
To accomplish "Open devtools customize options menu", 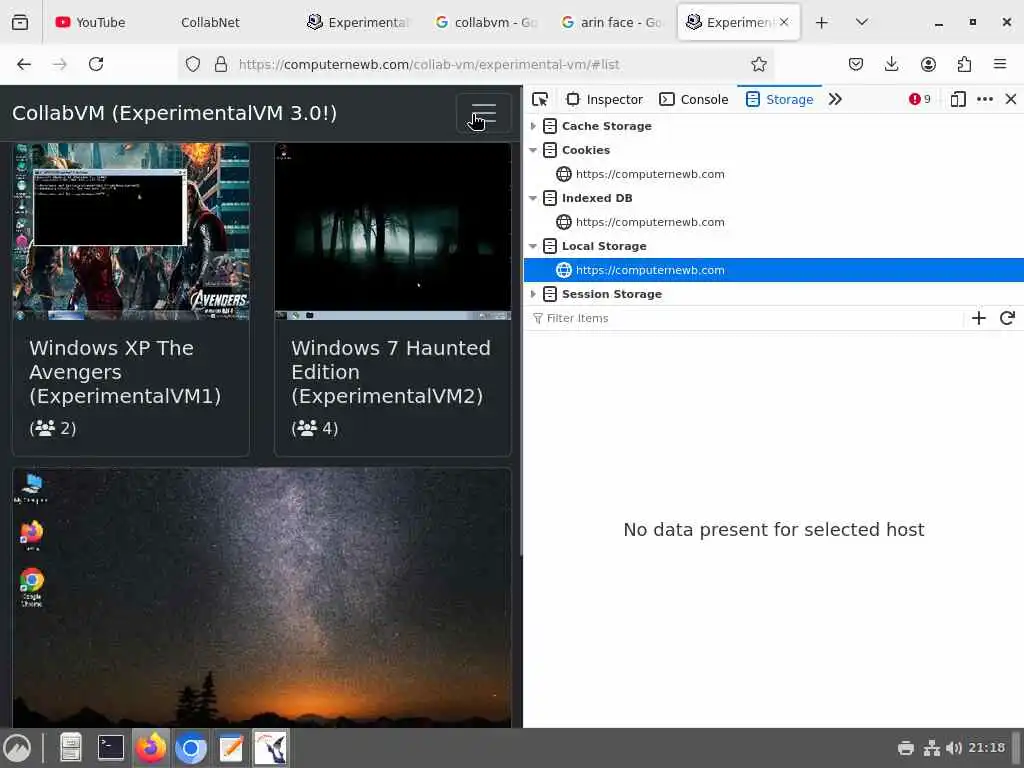I will (x=985, y=99).
